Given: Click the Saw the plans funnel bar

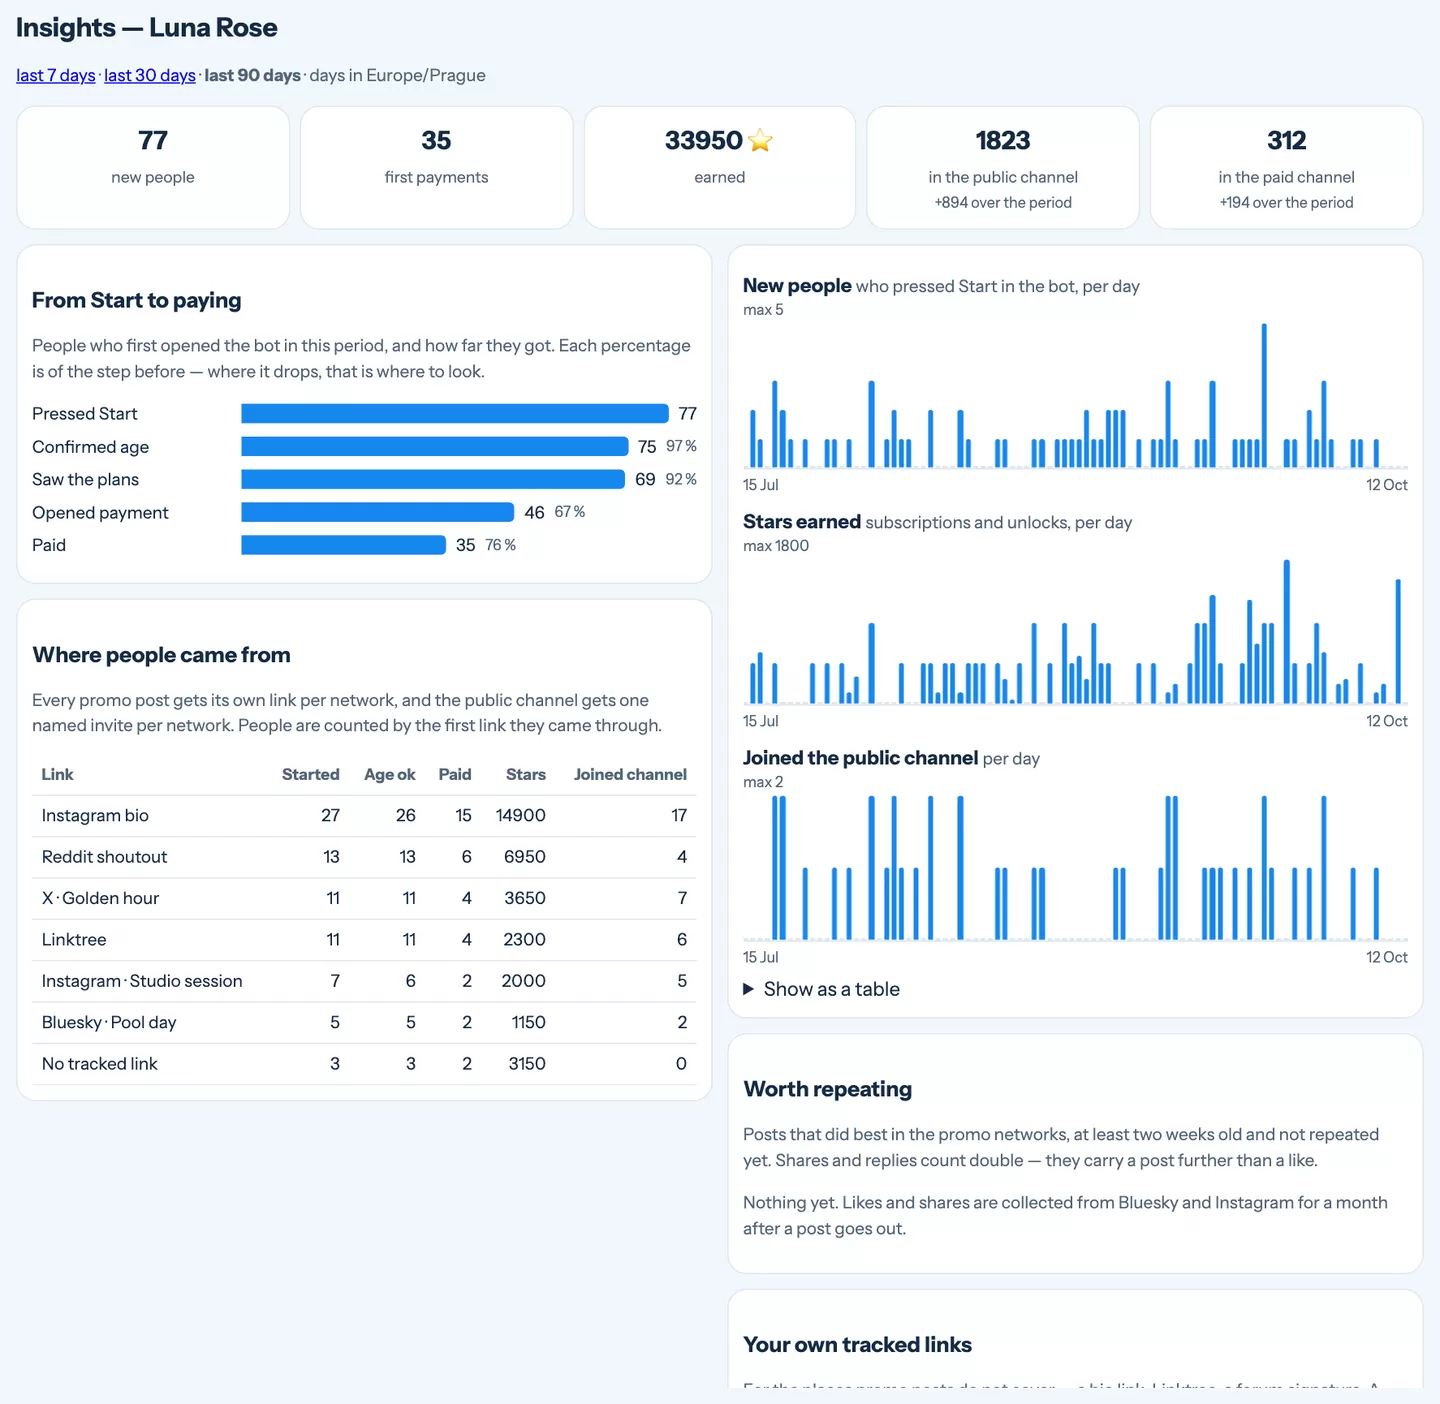Looking at the screenshot, I should point(433,480).
